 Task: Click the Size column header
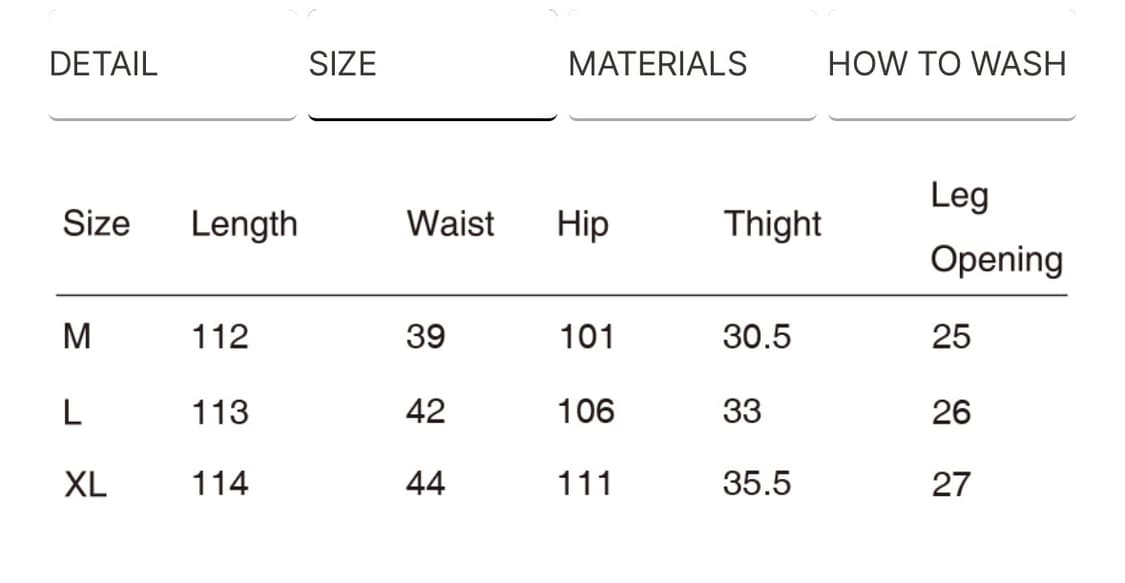(x=96, y=223)
